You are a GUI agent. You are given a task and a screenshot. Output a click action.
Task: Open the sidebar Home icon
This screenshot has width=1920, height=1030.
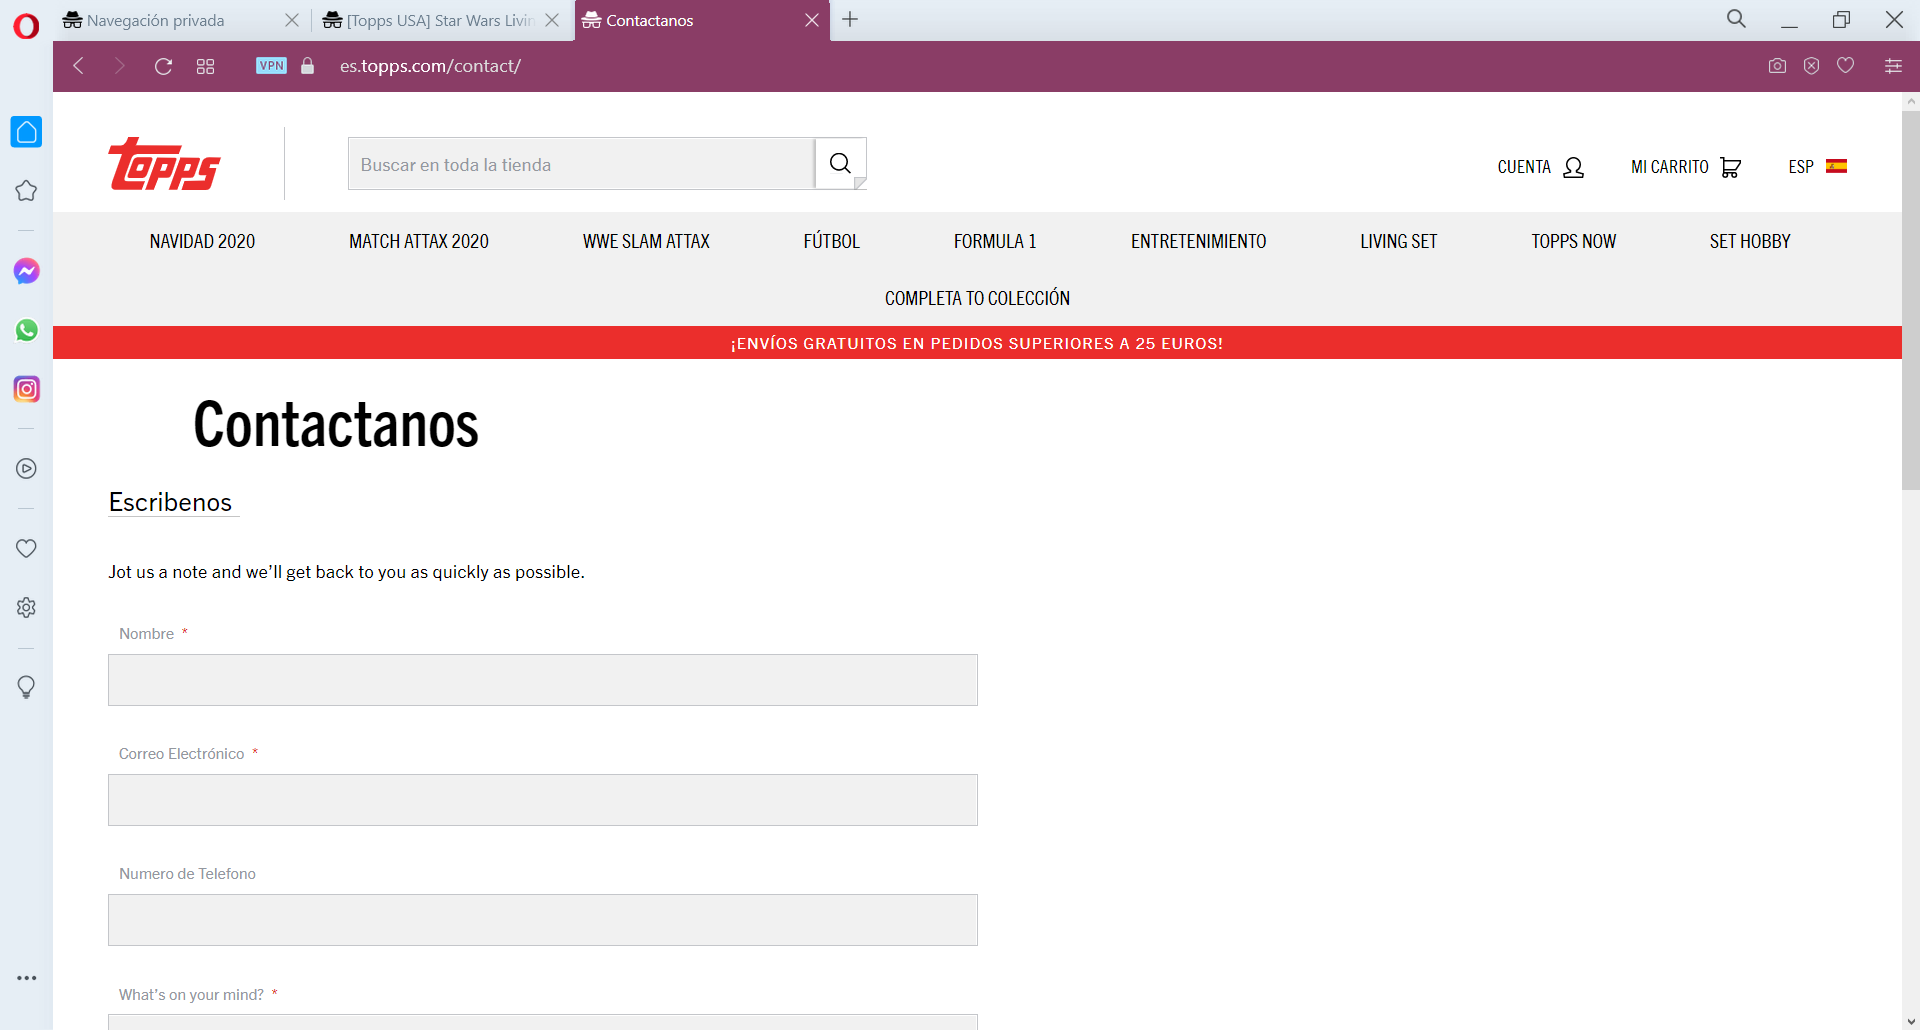(x=26, y=132)
